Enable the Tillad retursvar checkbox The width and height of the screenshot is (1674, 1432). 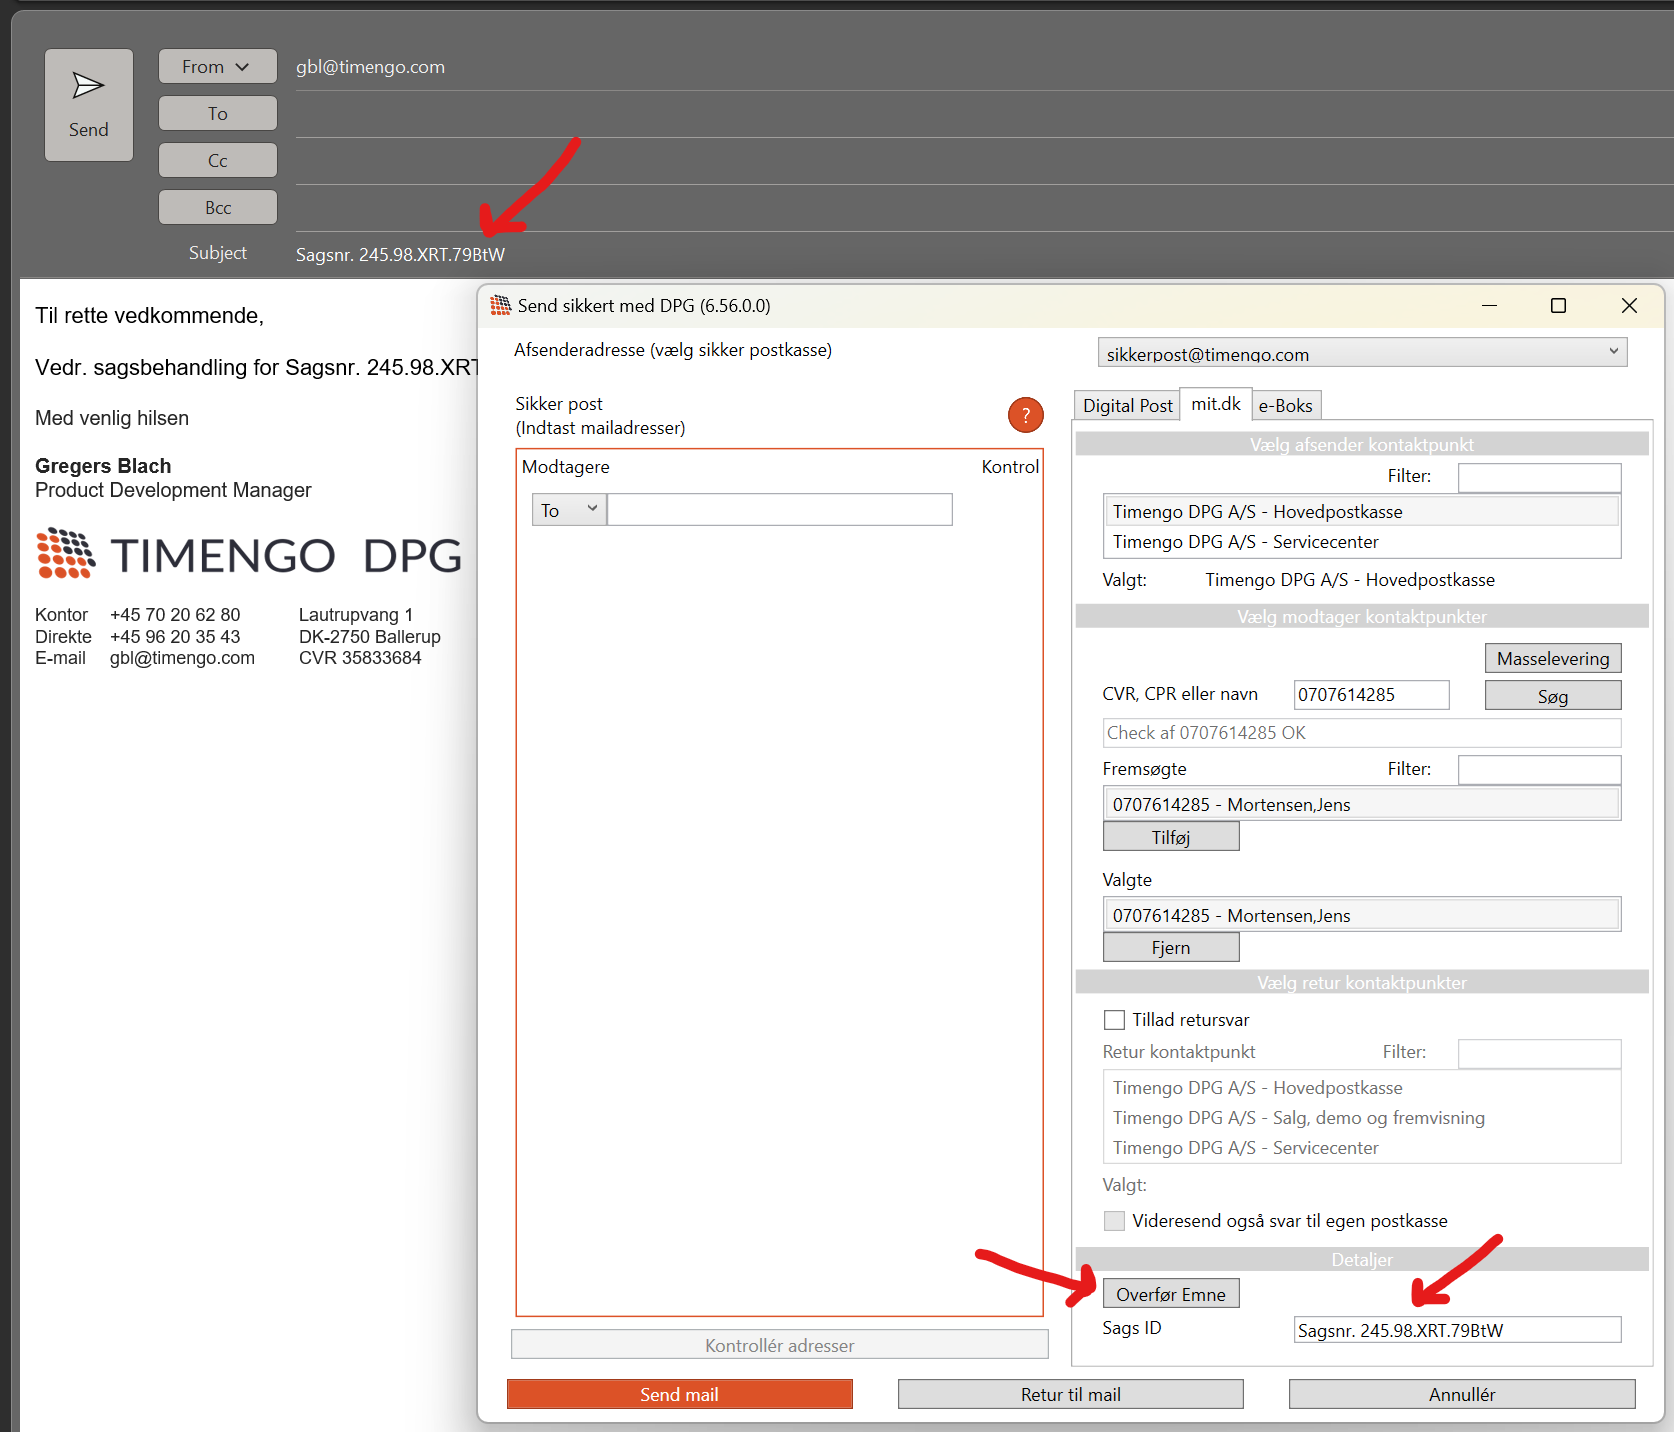1114,1020
